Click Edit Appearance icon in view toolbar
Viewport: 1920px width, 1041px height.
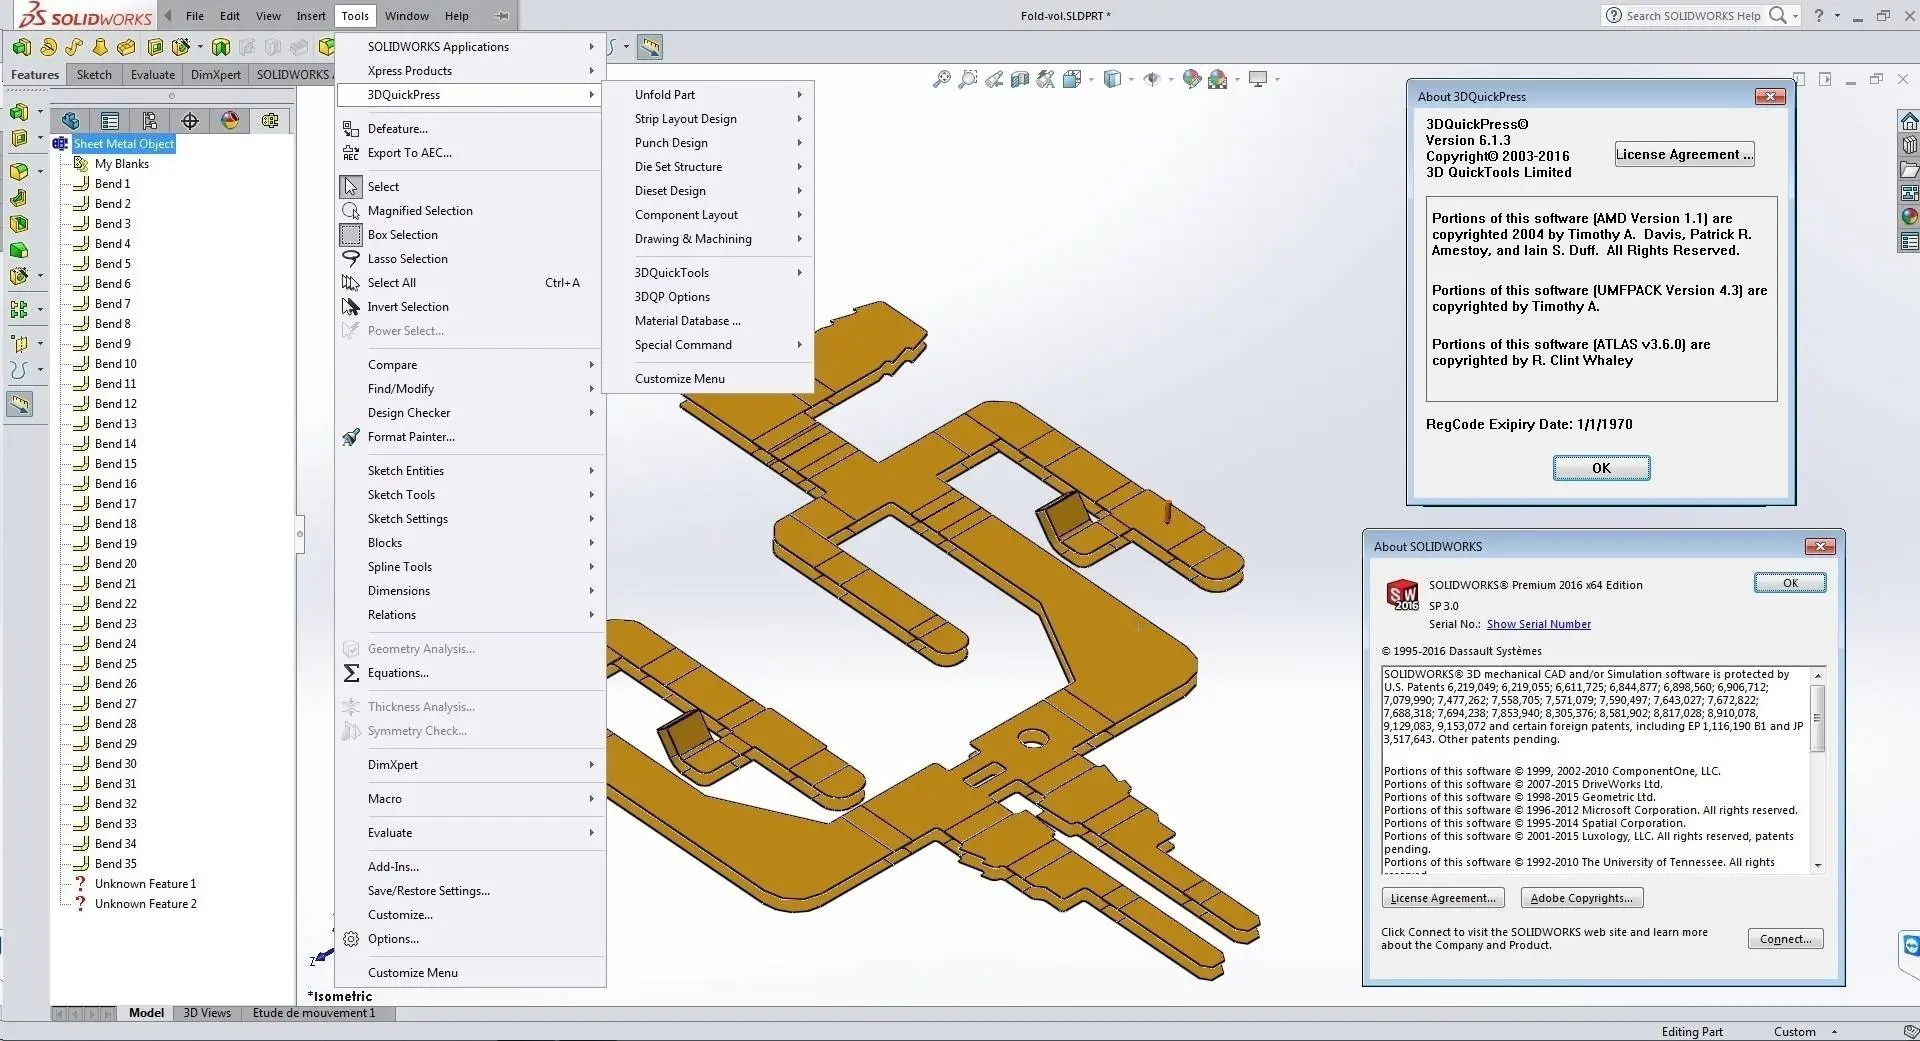coord(1191,79)
